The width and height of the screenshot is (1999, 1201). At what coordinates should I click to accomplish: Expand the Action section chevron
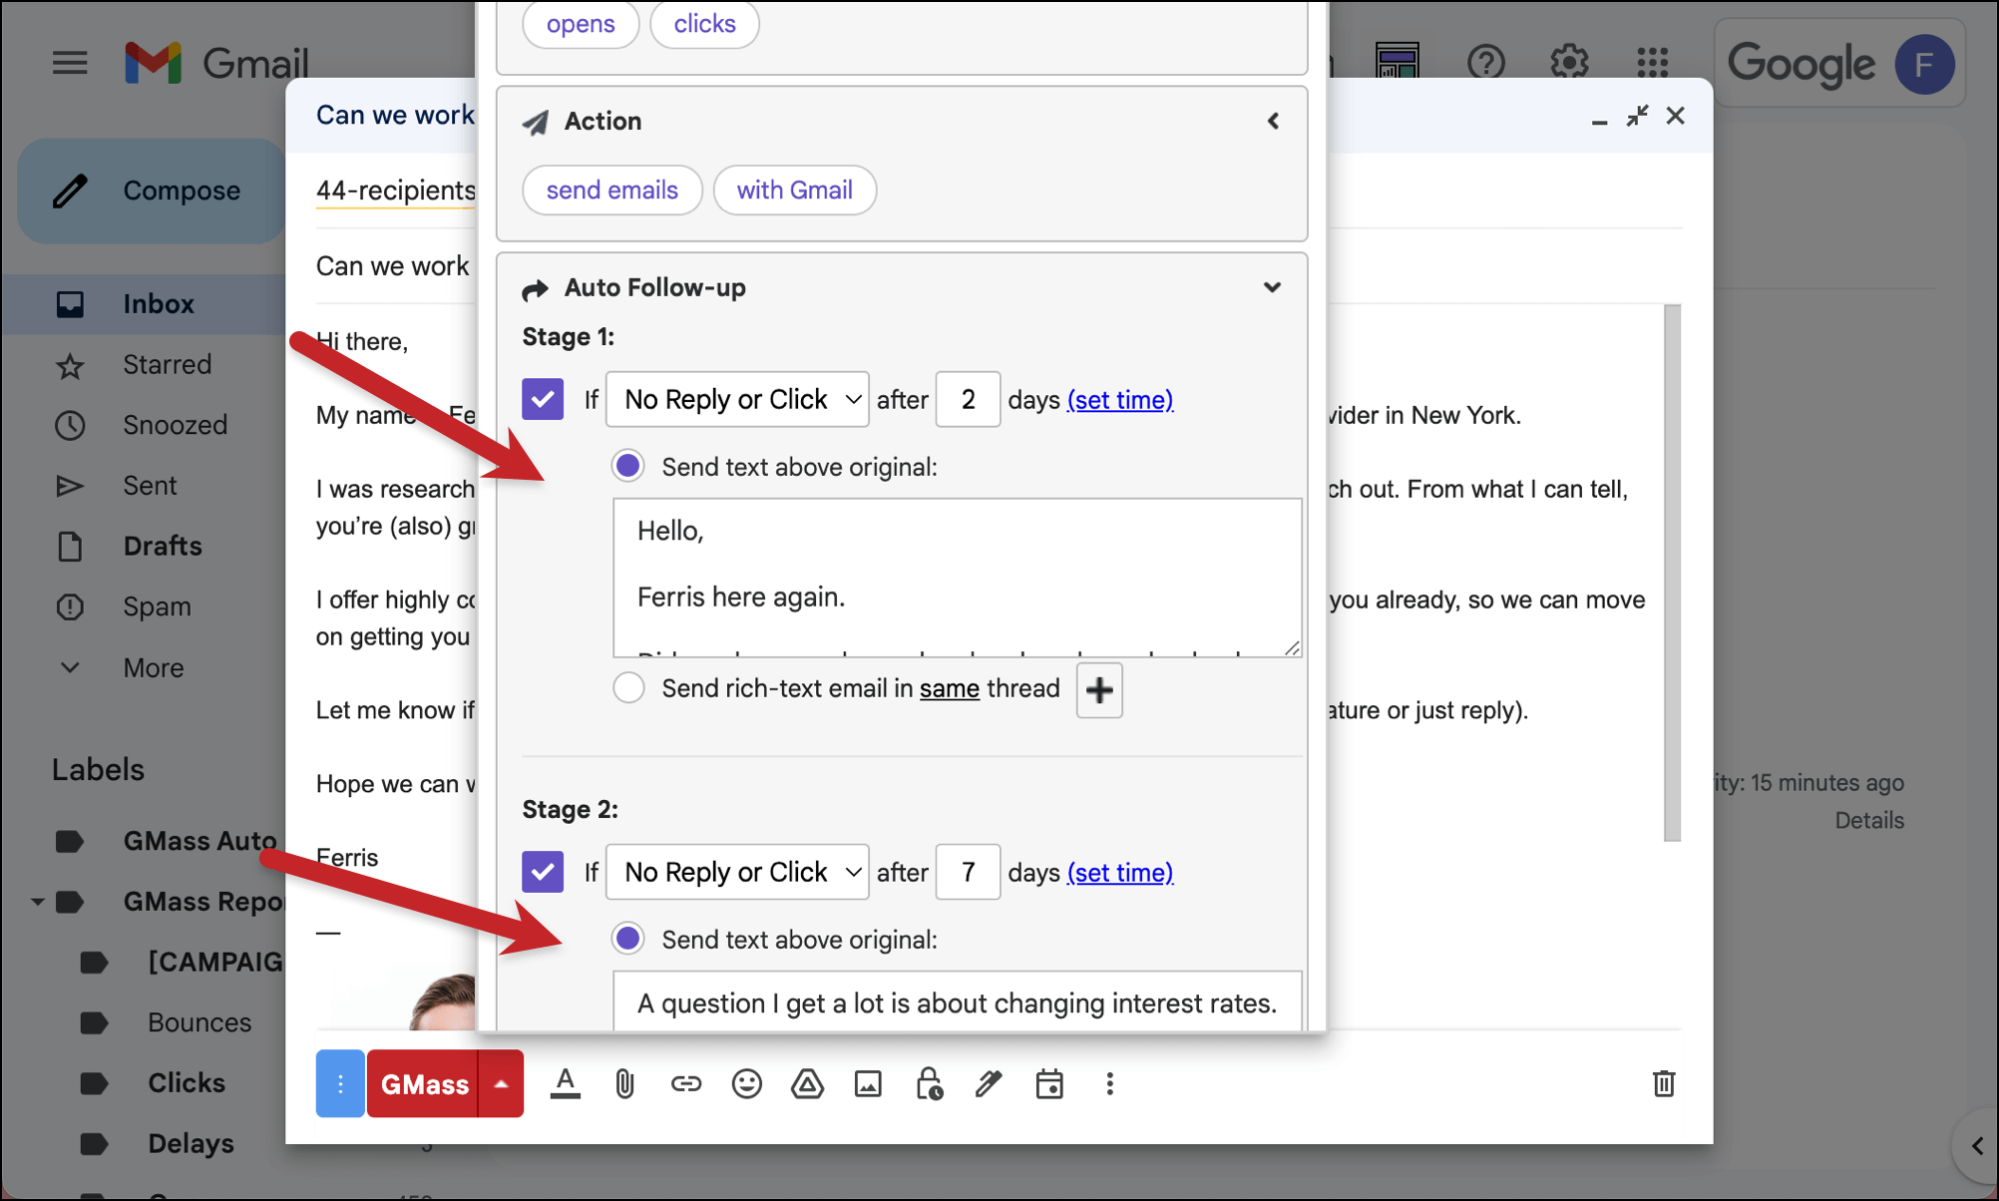1272,121
